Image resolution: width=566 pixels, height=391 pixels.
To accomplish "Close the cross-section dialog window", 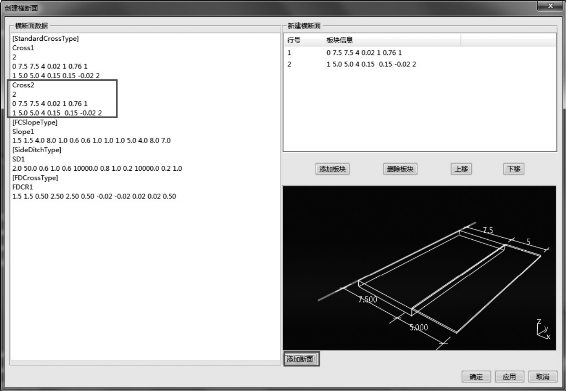I will pyautogui.click(x=550, y=6).
